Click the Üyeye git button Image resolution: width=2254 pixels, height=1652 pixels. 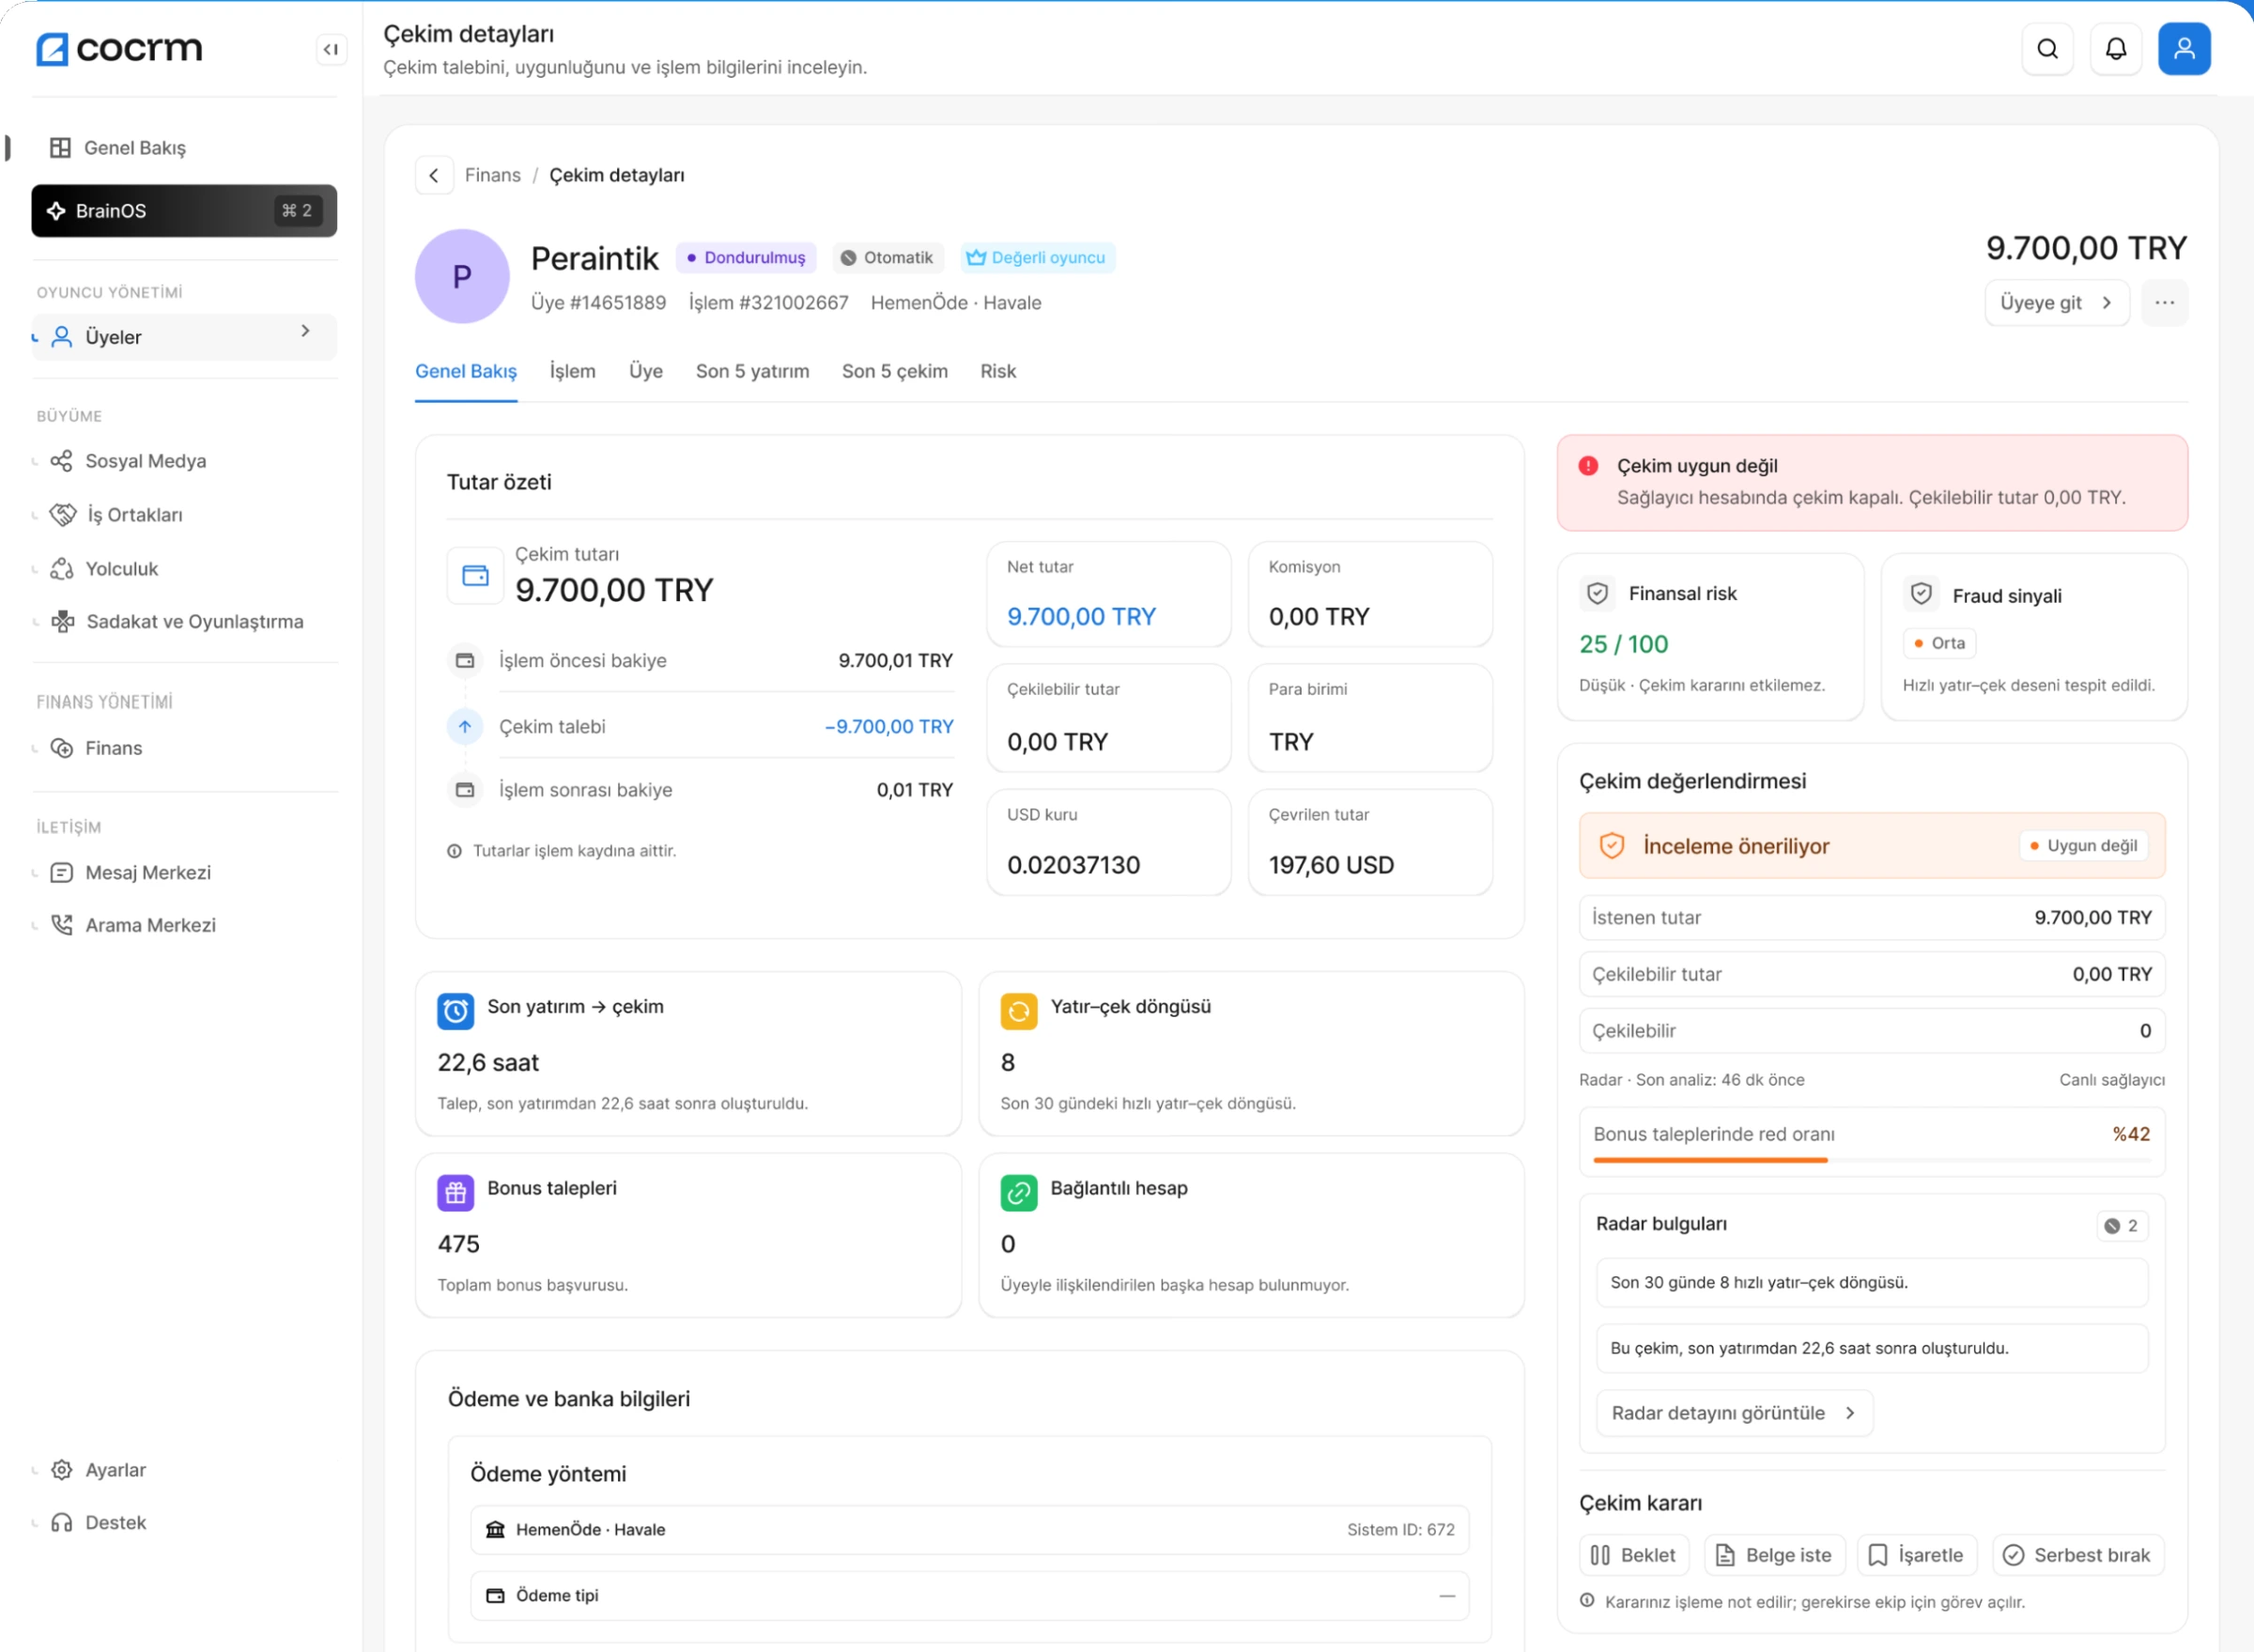point(2056,303)
